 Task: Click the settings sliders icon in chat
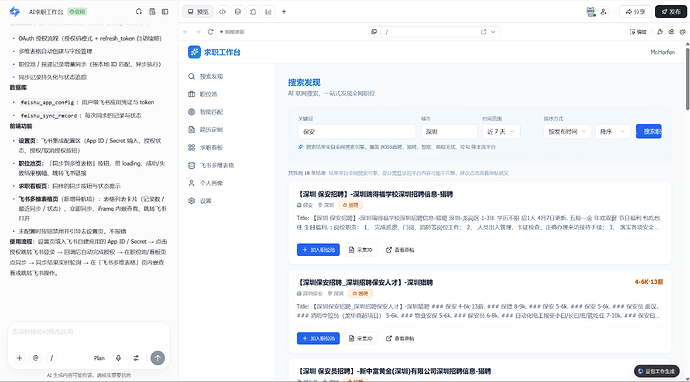click(x=136, y=358)
